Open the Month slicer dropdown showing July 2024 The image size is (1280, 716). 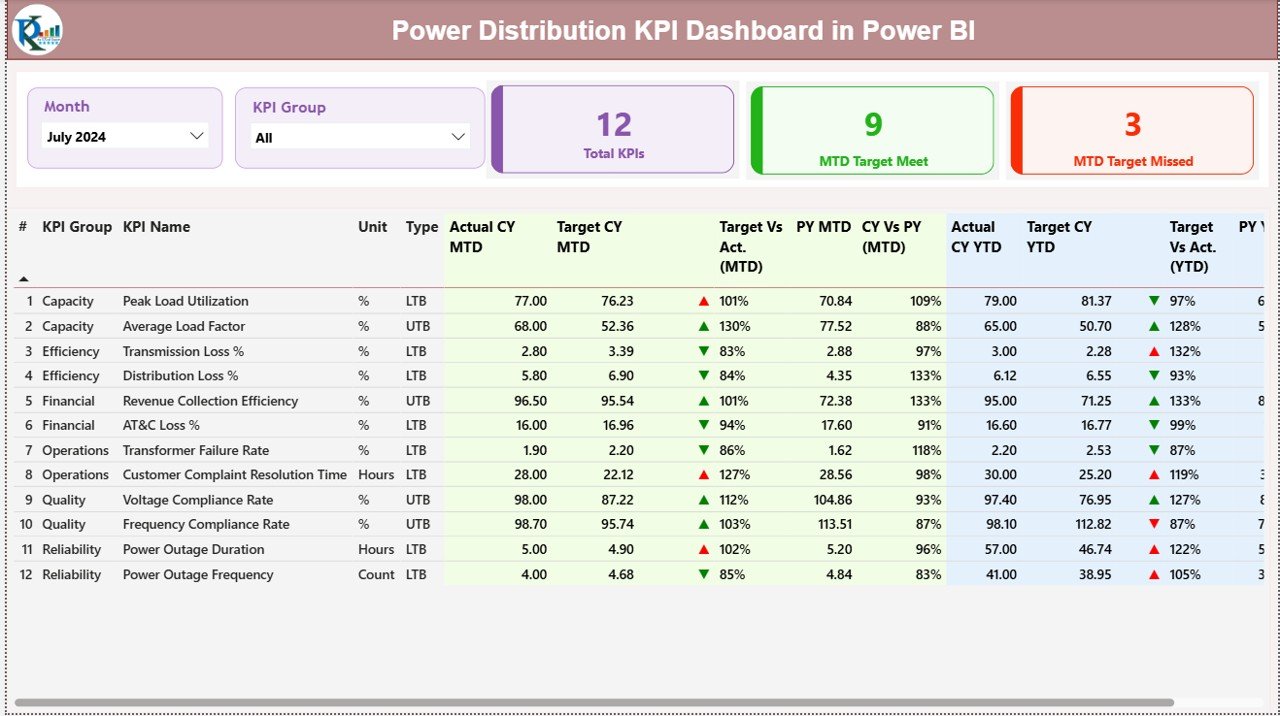coord(123,136)
